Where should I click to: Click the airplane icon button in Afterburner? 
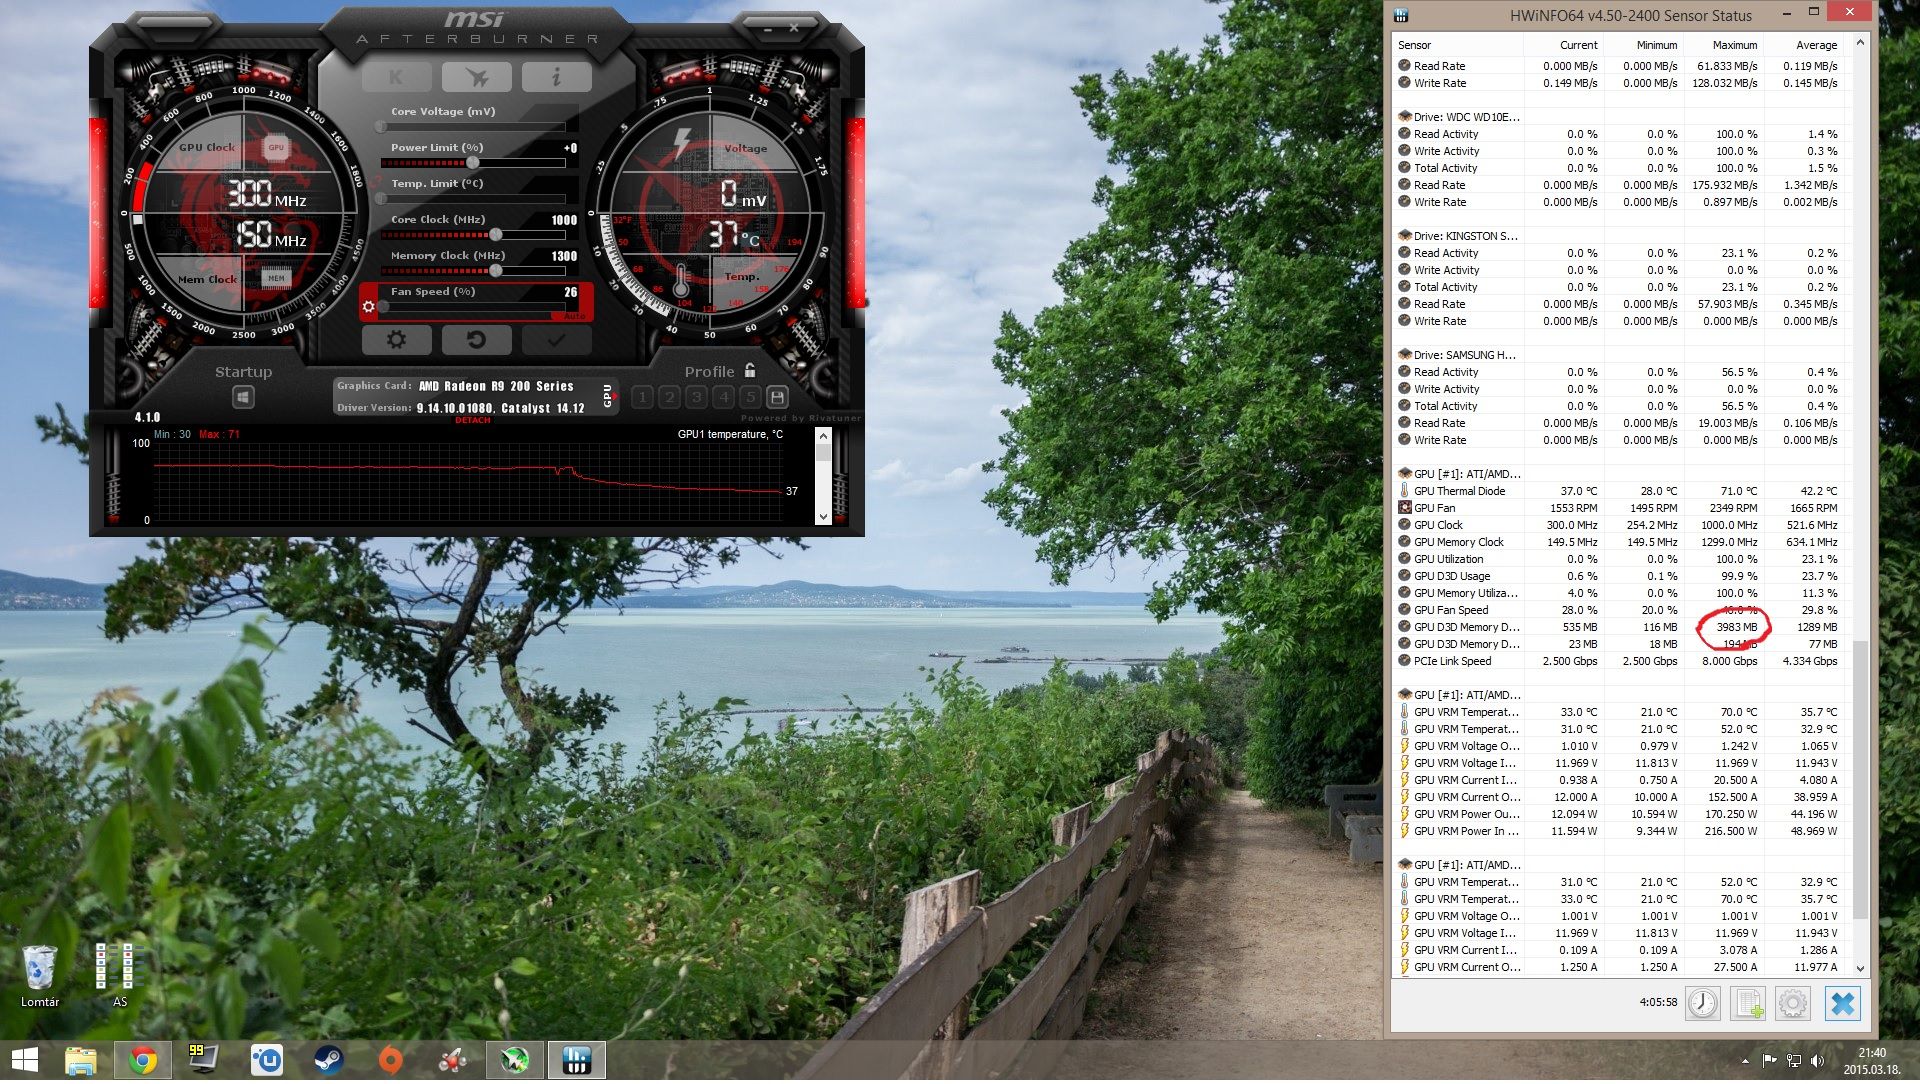click(476, 77)
